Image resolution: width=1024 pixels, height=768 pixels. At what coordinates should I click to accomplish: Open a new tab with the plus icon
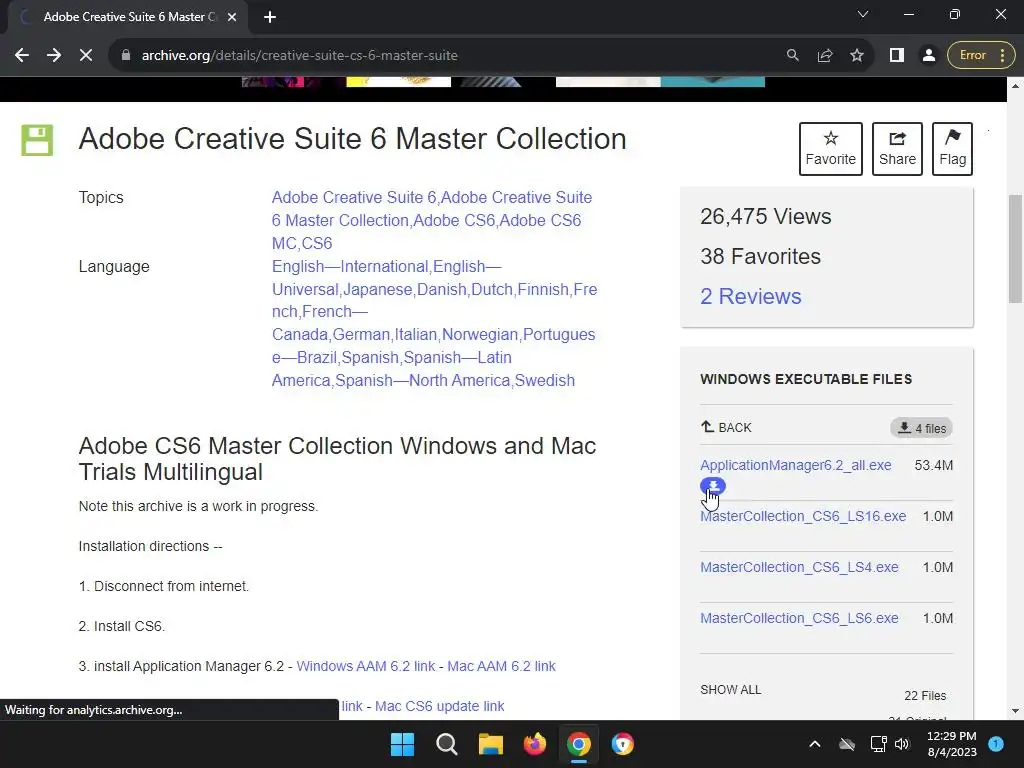(270, 17)
